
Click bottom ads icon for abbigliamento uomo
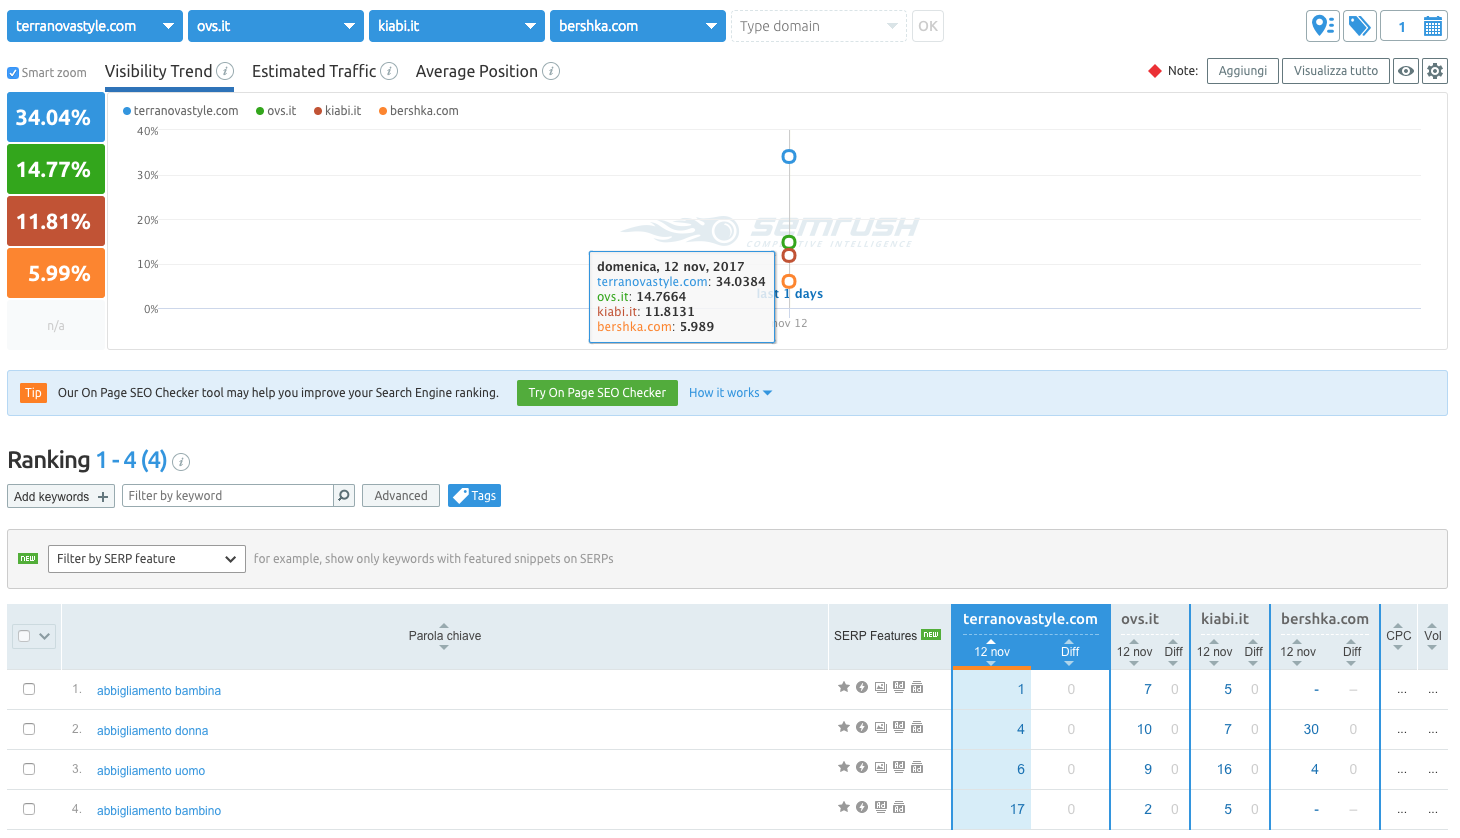coord(917,767)
